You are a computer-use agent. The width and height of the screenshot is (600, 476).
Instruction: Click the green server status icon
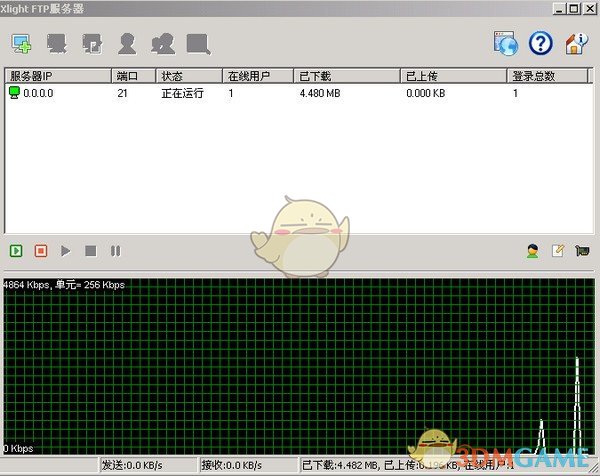pos(14,93)
